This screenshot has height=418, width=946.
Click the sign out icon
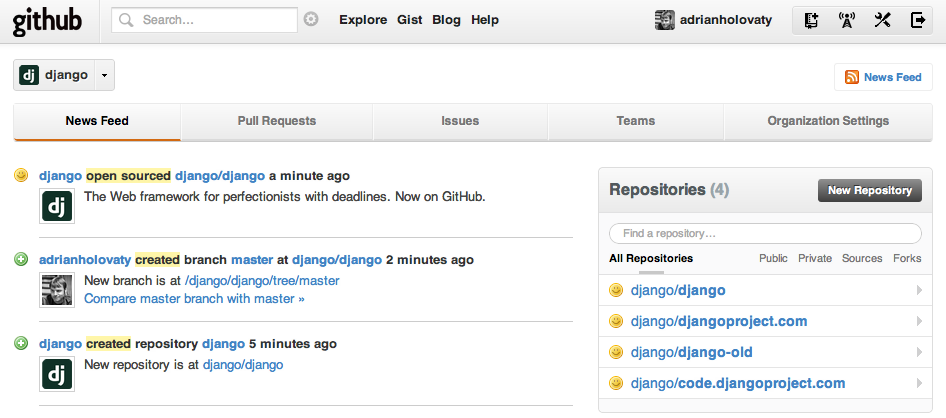[x=917, y=20]
